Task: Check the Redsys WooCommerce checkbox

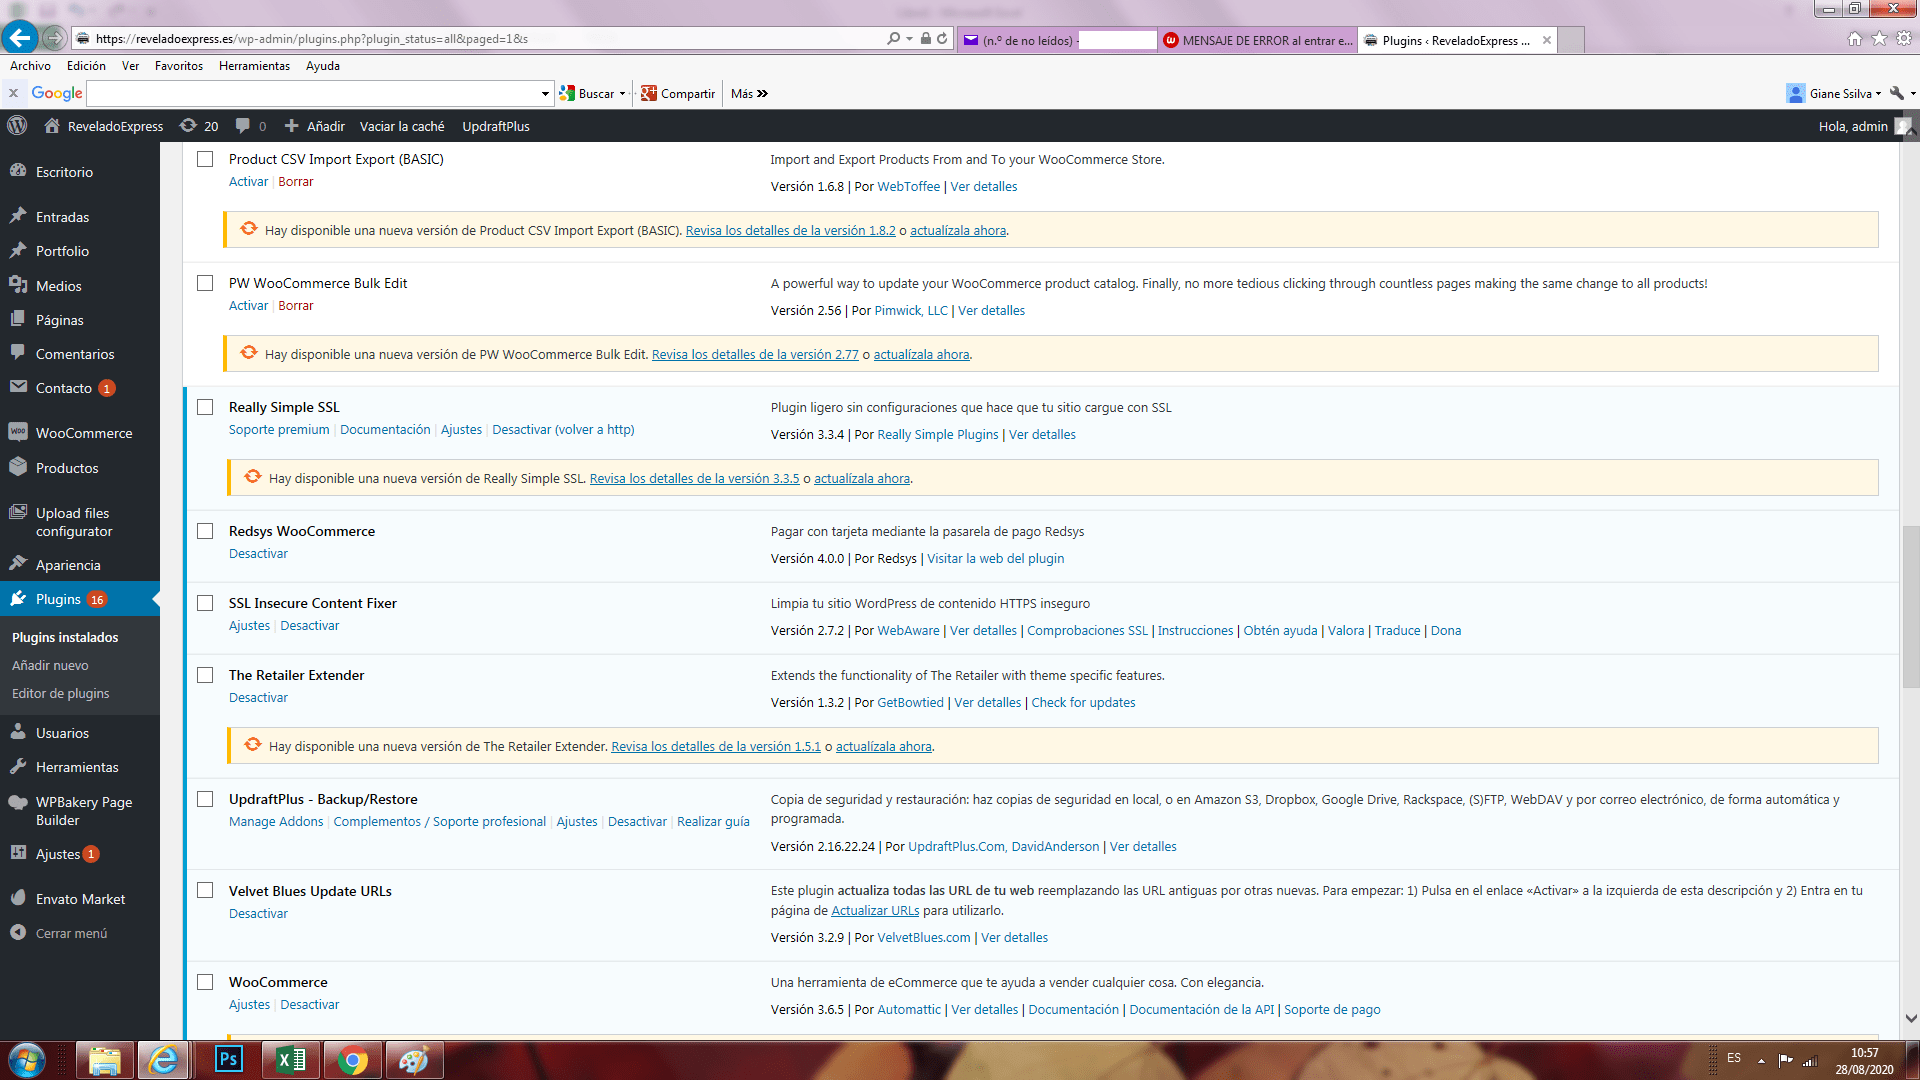Action: click(205, 531)
